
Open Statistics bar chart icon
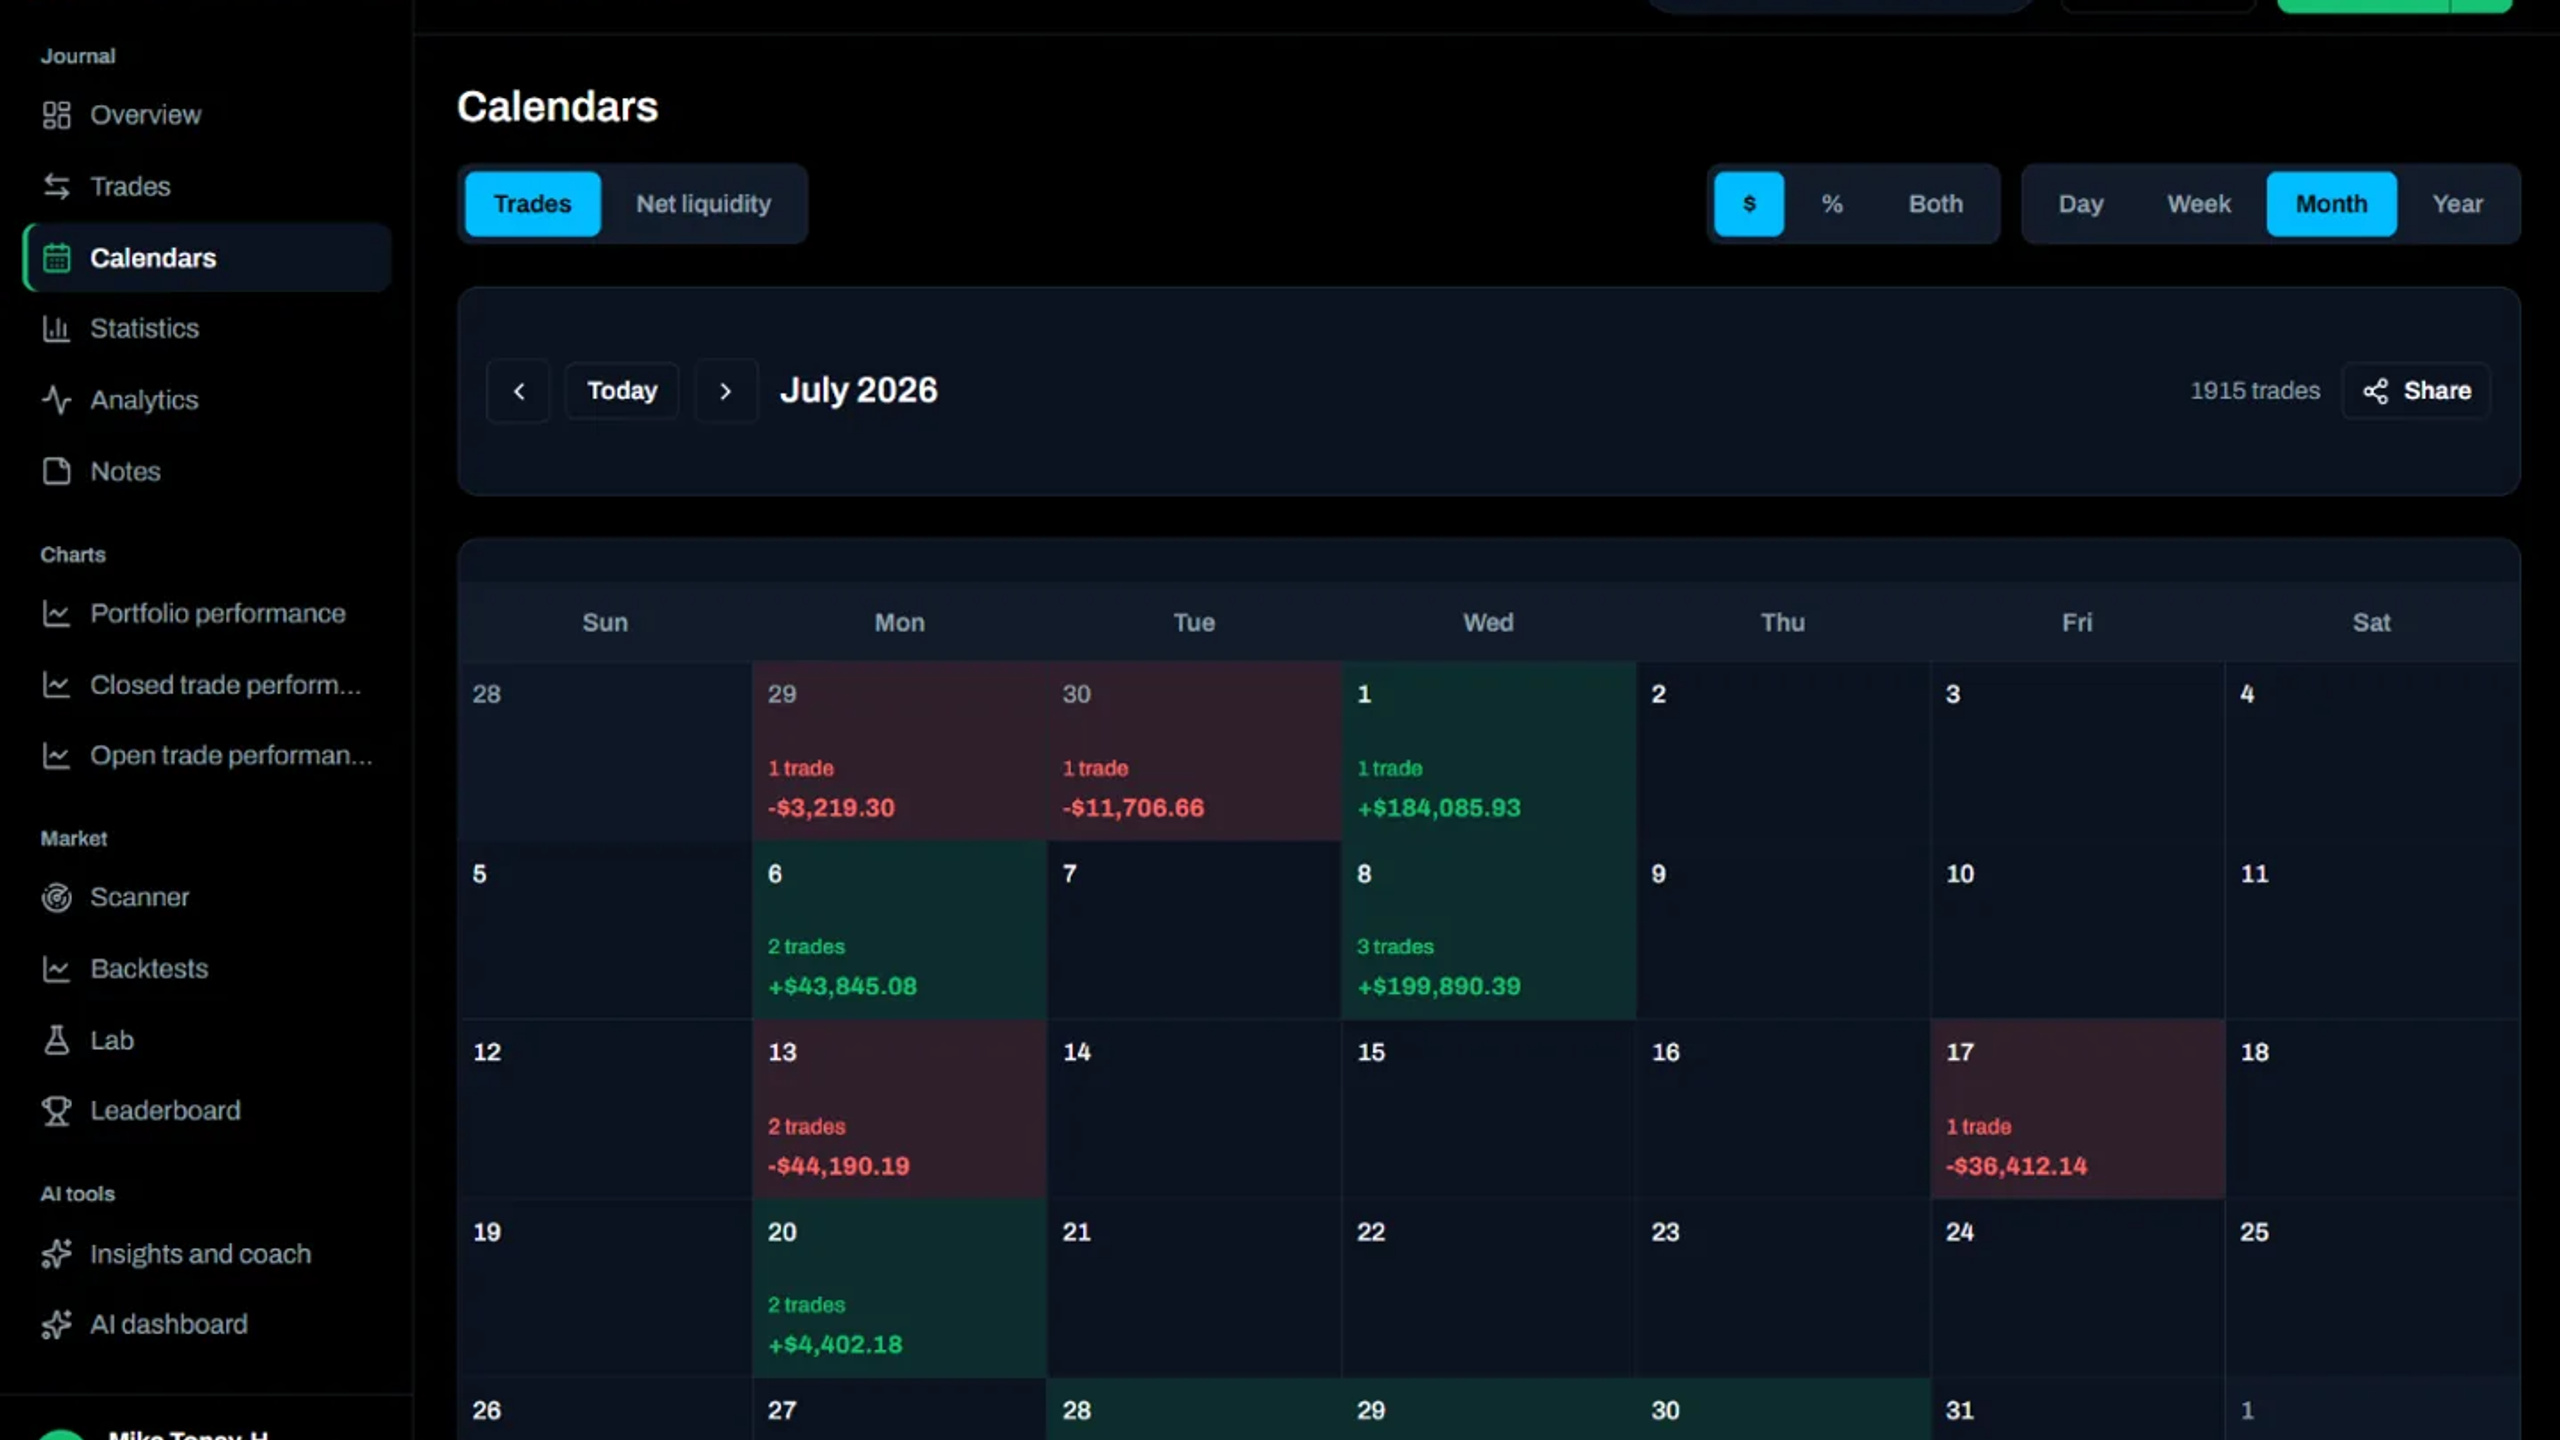click(x=56, y=328)
